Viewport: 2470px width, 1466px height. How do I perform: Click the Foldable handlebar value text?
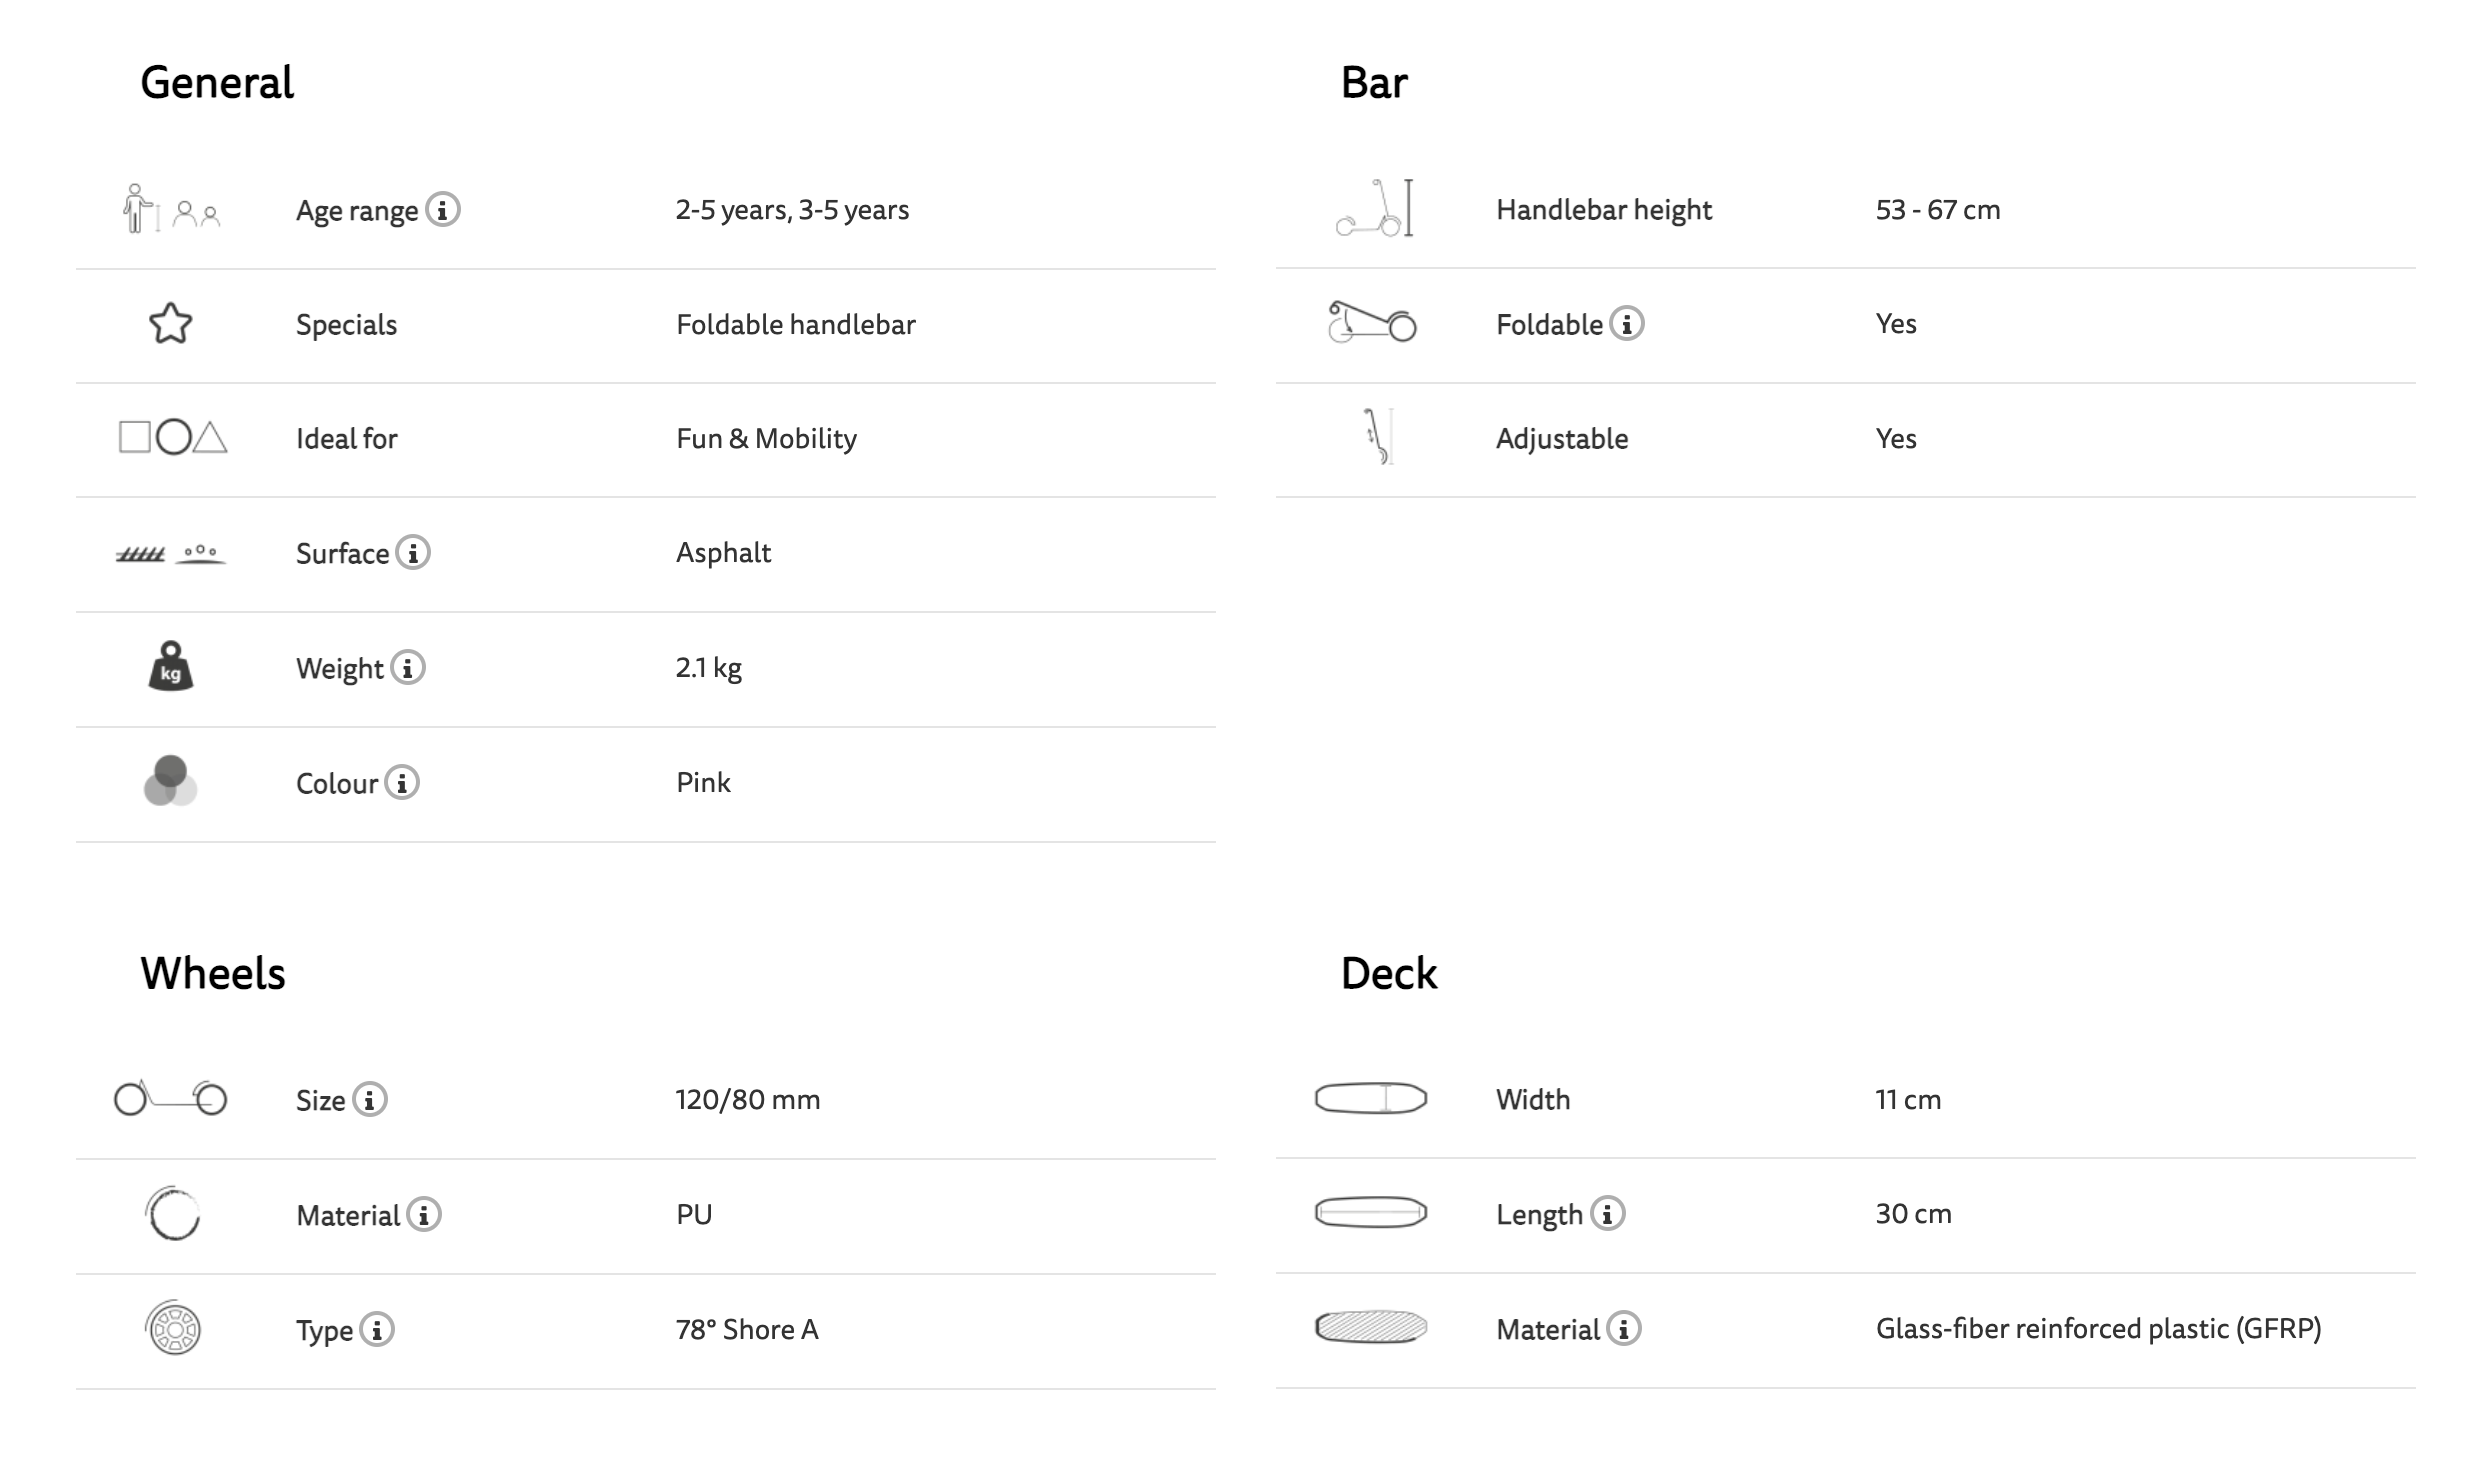point(795,325)
